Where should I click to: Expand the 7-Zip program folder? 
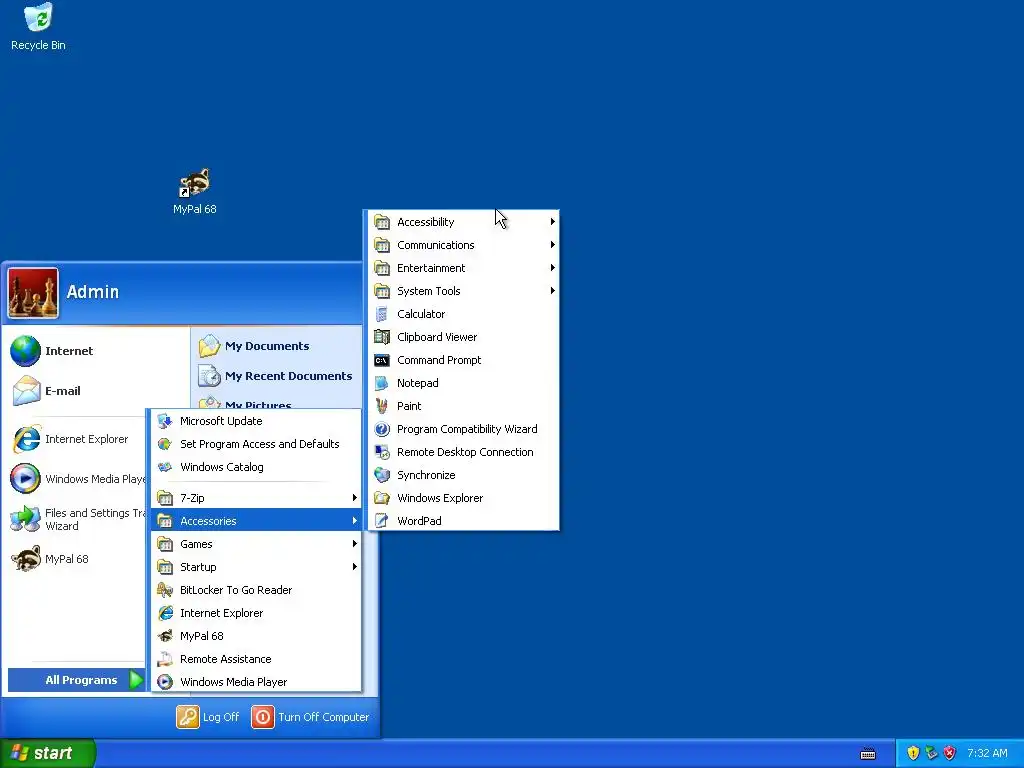256,498
